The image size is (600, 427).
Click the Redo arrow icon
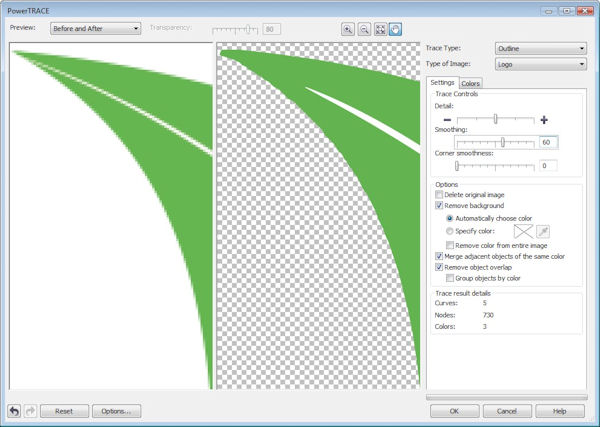(31, 410)
